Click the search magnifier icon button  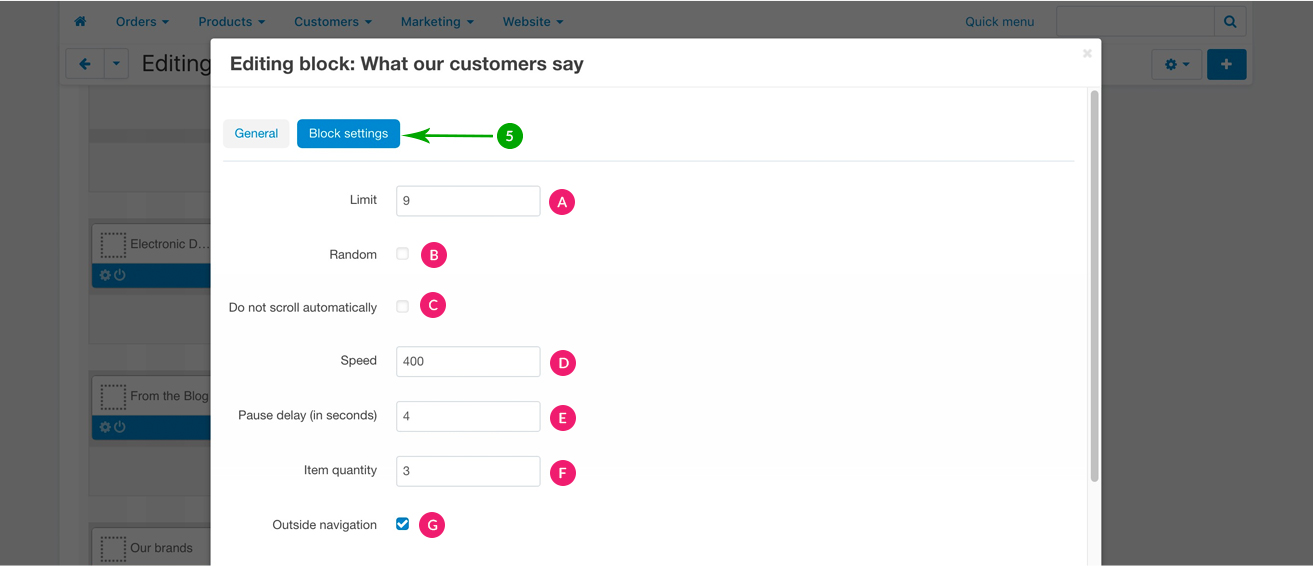click(1230, 21)
